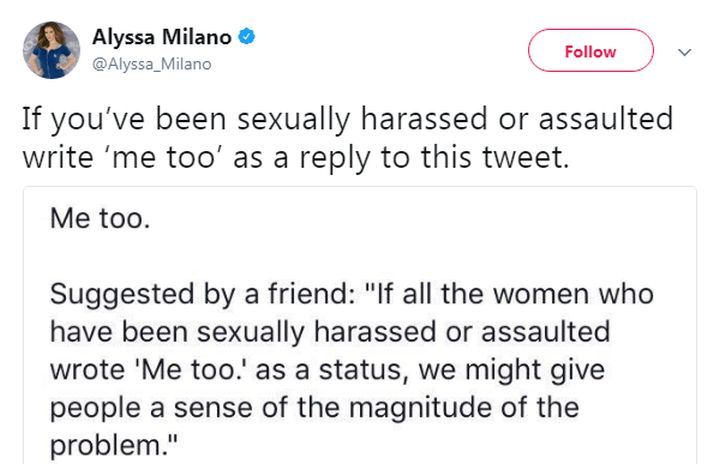Click the tweet's first line about being harassed
720x464 pixels.
pos(346,120)
